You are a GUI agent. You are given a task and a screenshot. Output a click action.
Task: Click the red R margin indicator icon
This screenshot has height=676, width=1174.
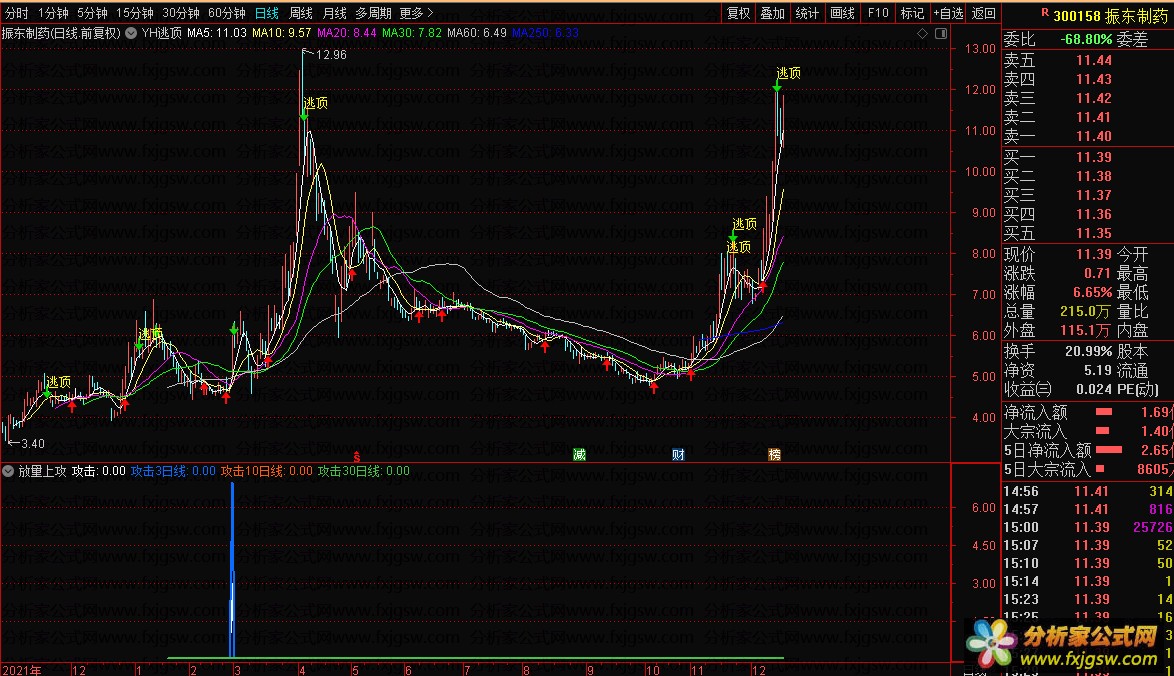tap(1044, 13)
